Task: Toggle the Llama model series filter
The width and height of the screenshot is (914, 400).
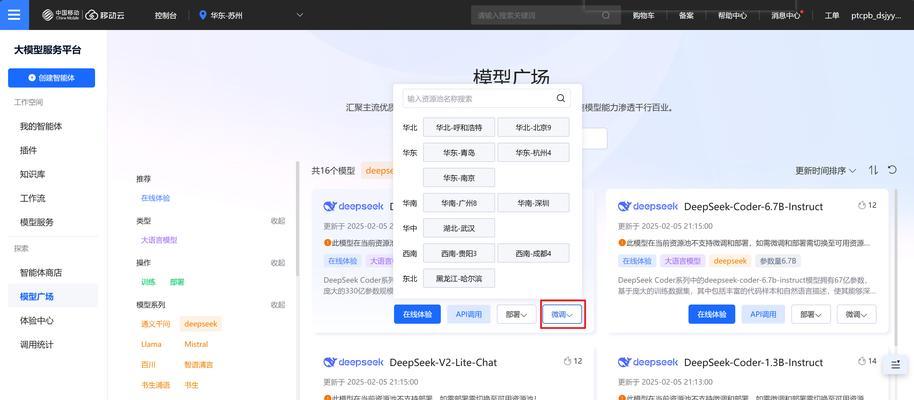Action: coord(151,344)
